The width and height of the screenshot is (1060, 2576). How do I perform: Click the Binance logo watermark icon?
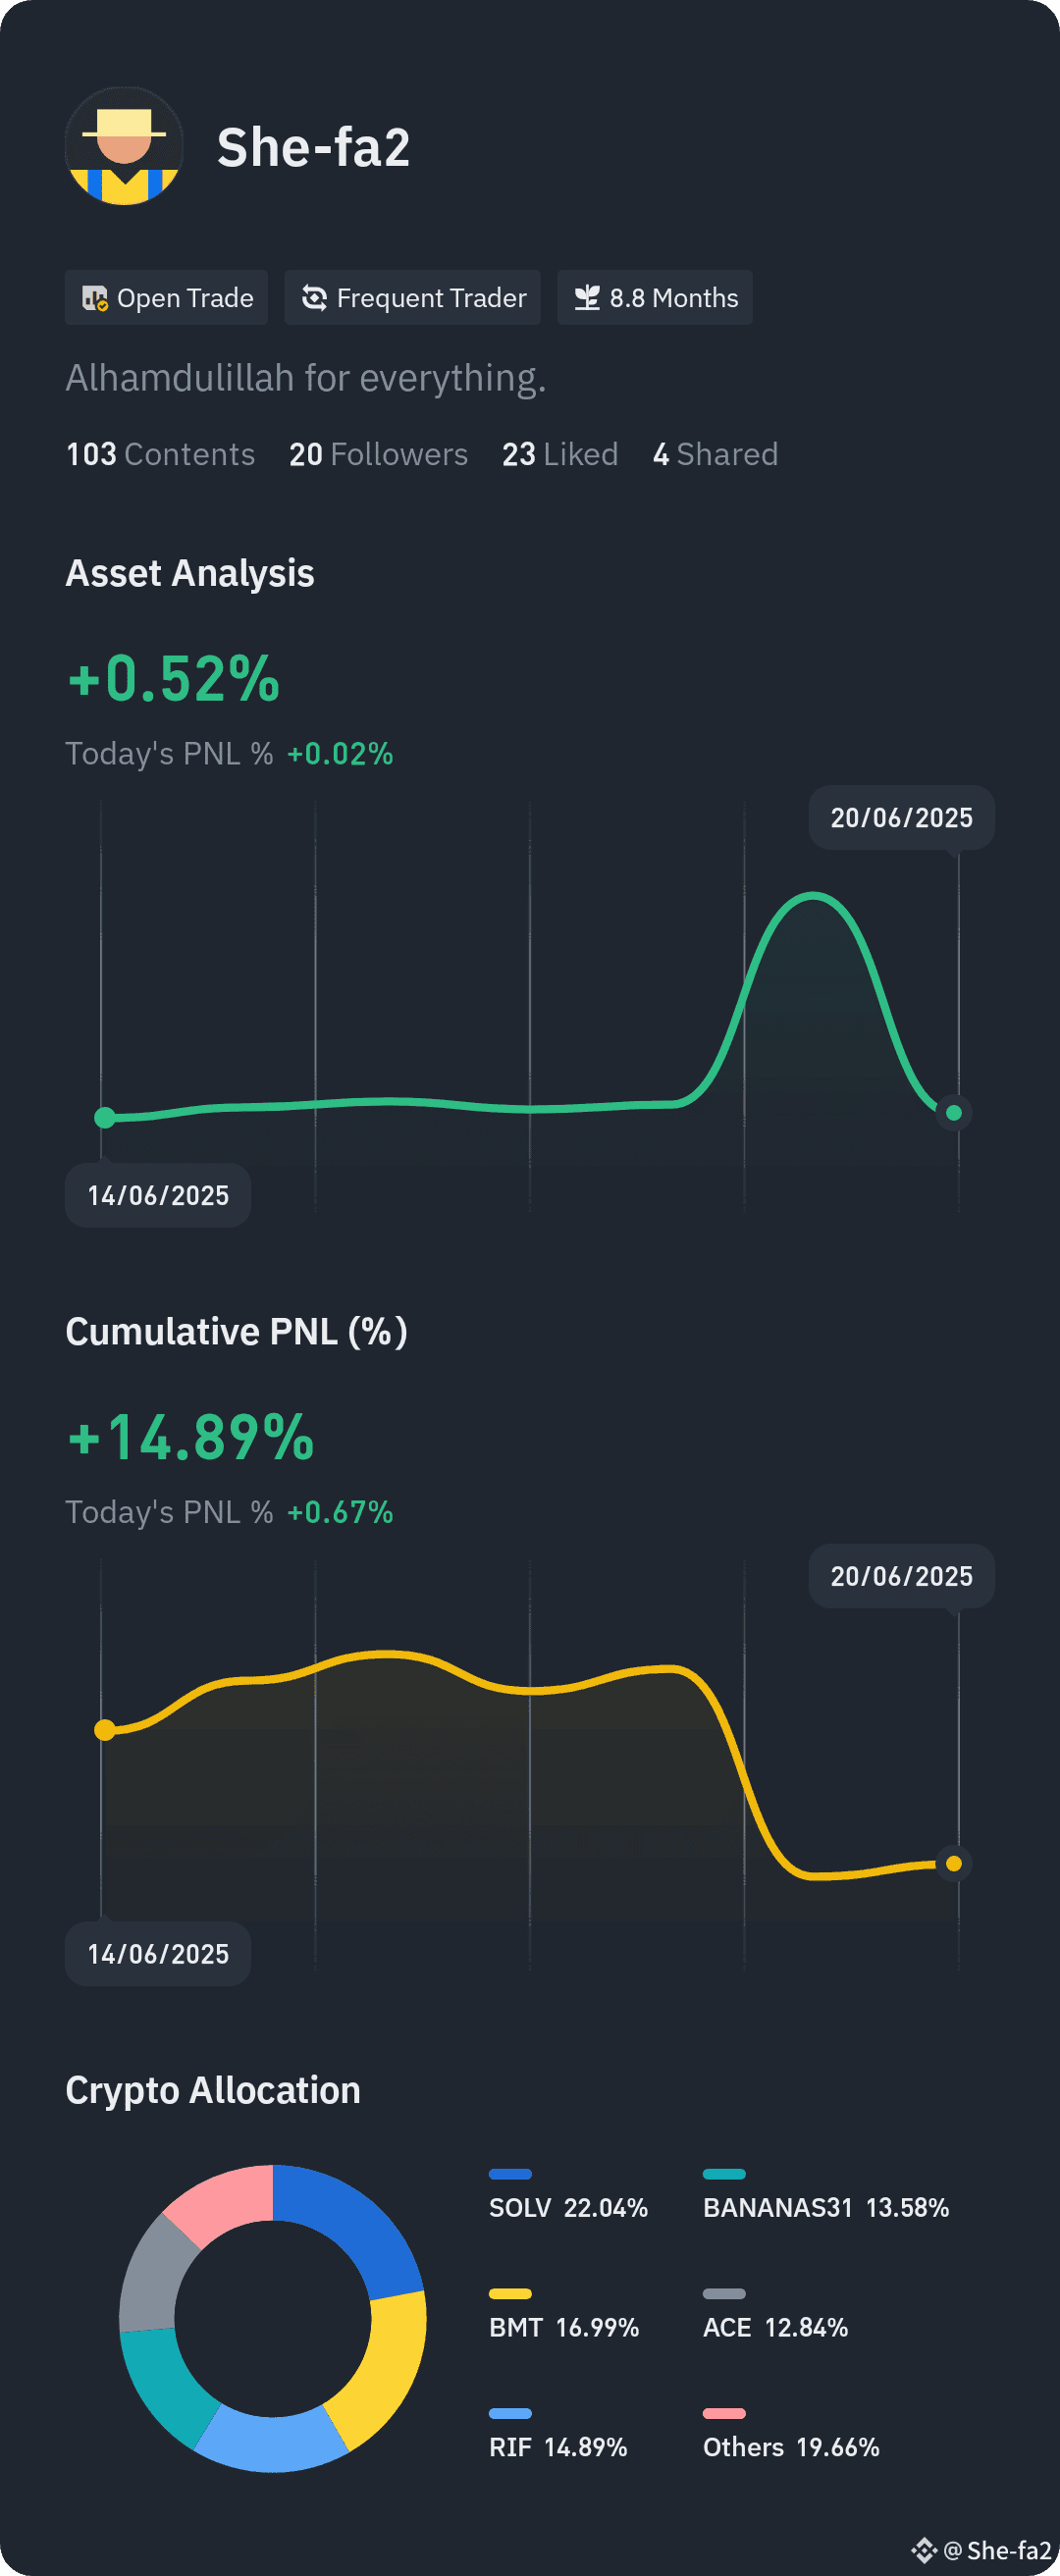tap(923, 2549)
